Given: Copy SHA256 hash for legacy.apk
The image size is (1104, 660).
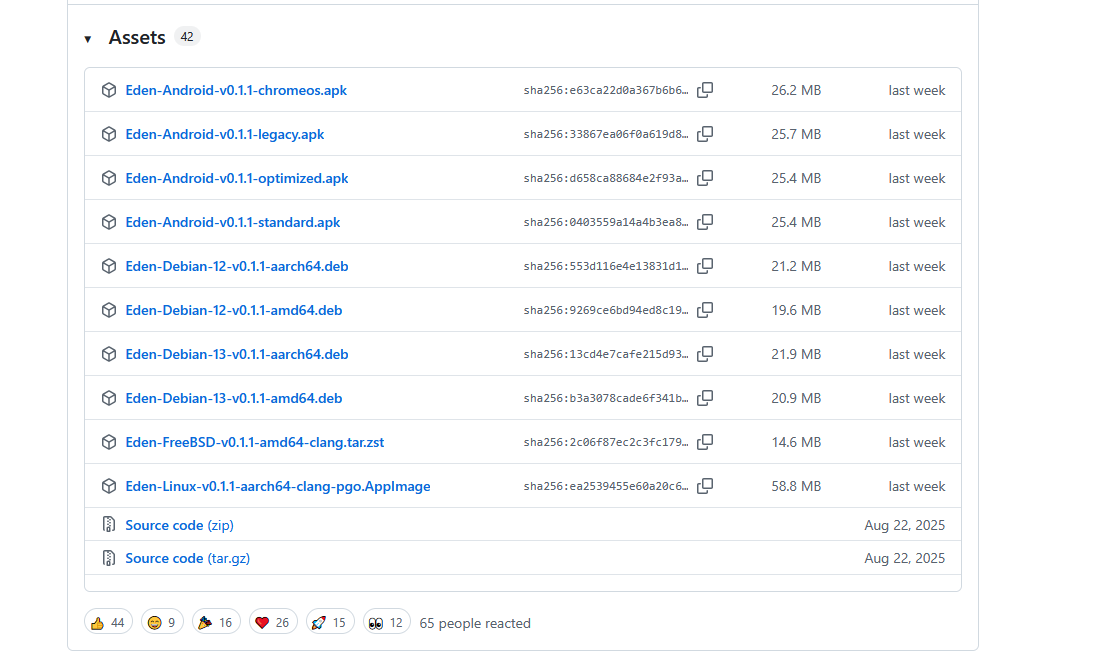Looking at the screenshot, I should click(x=705, y=134).
